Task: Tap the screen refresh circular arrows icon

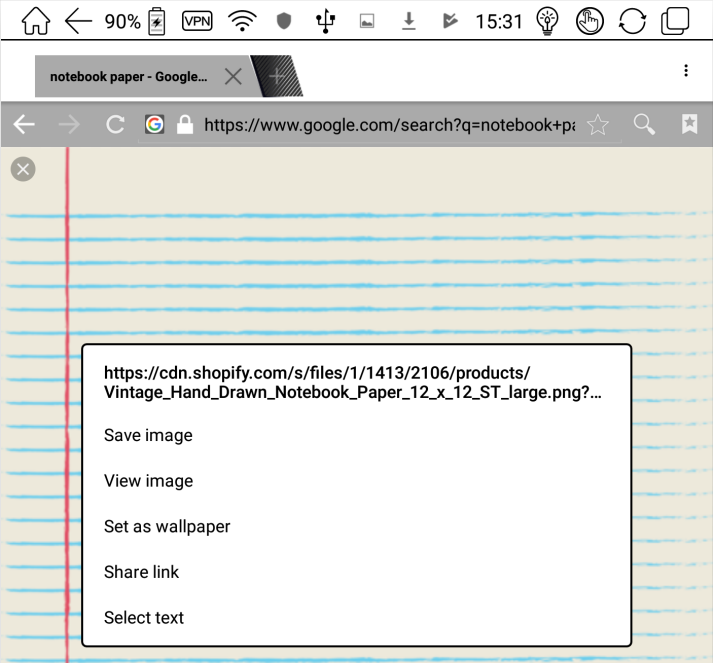Action: point(632,21)
